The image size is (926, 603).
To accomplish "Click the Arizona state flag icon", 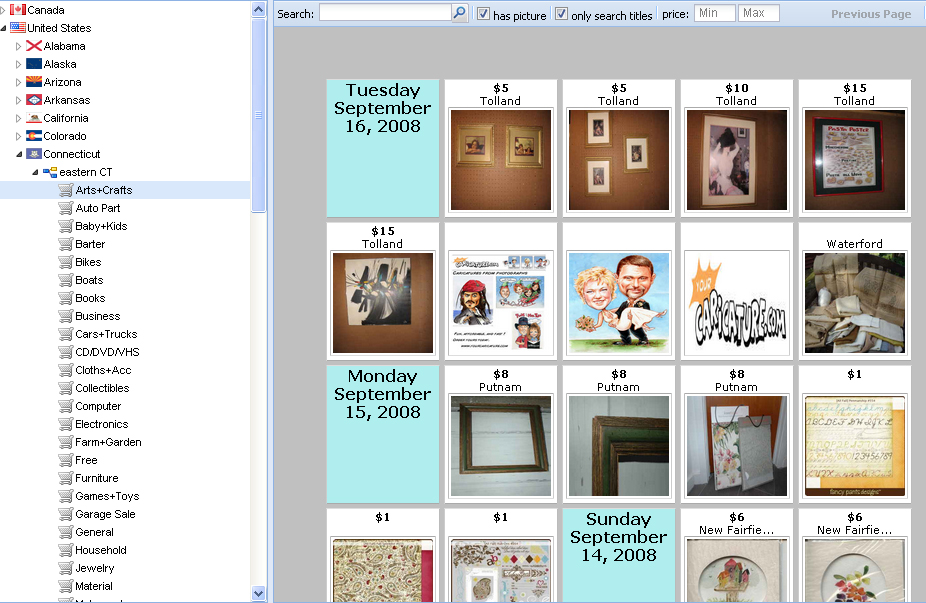I will (x=34, y=82).
